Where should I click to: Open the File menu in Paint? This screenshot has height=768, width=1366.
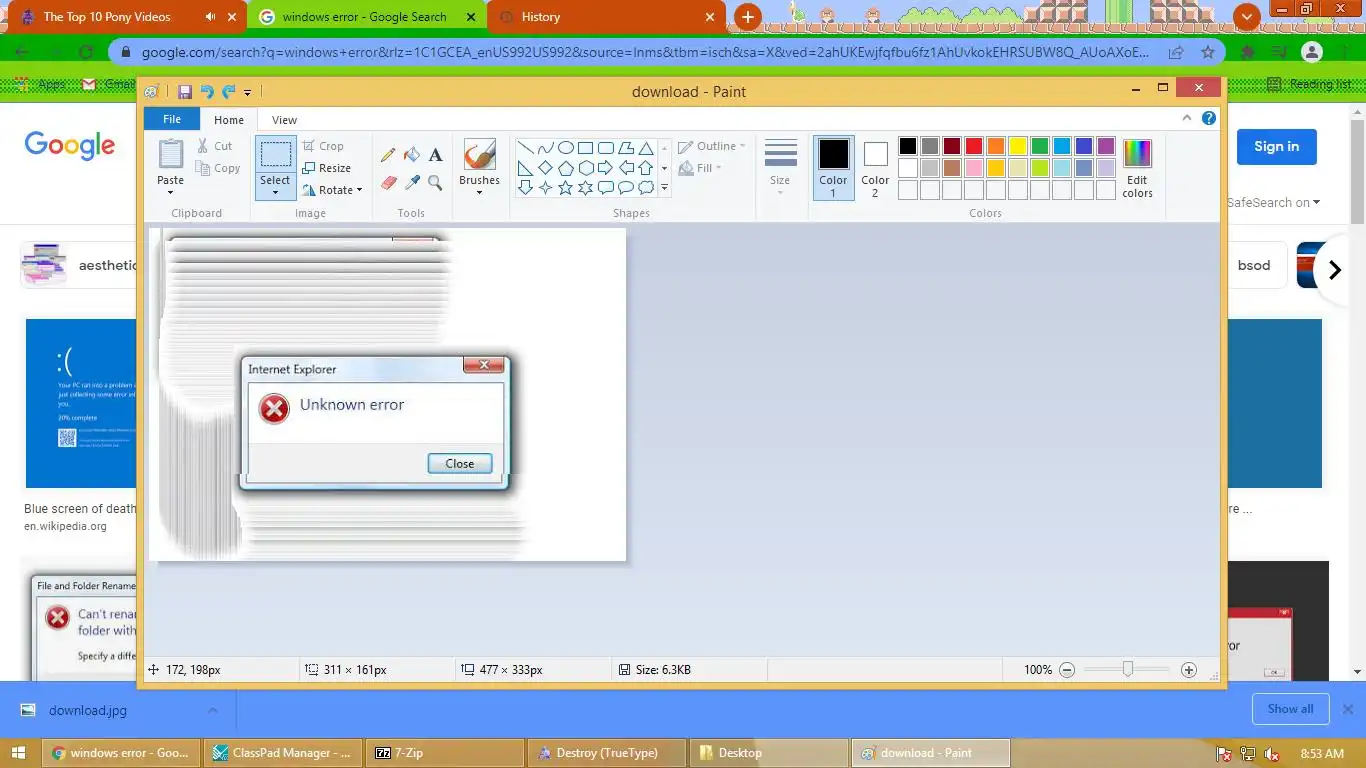tap(172, 119)
